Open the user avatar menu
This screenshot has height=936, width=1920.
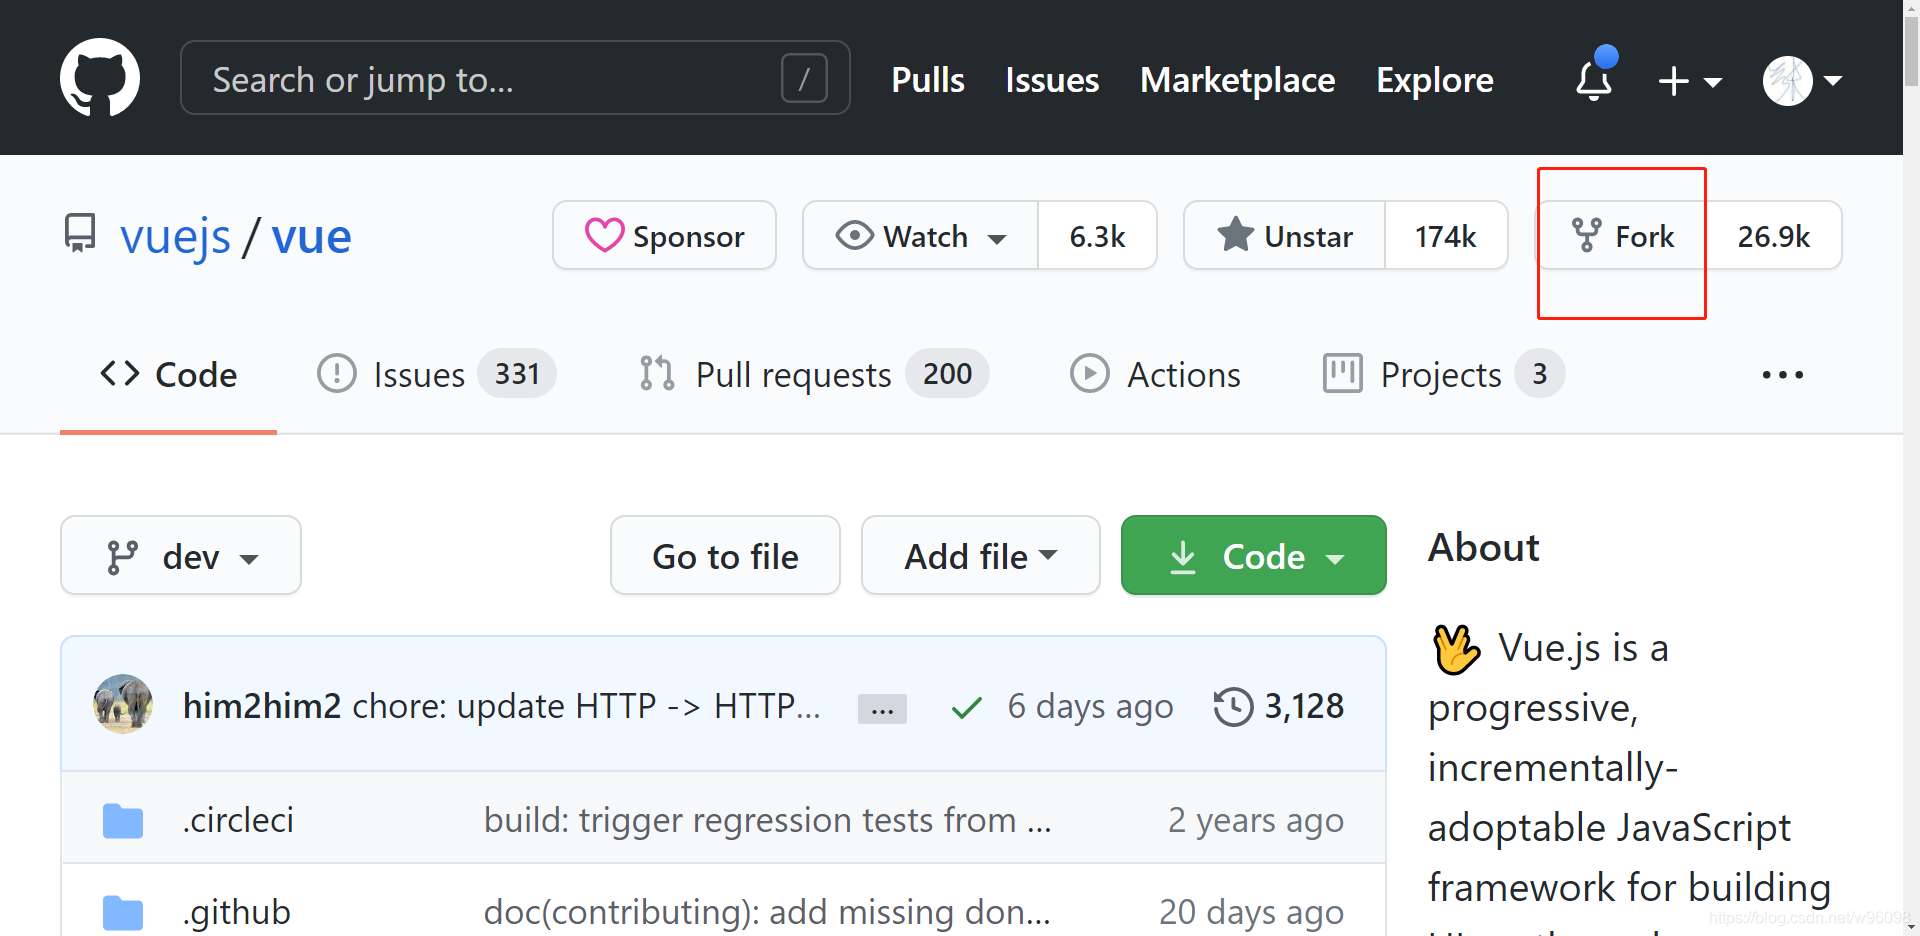coord(1803,81)
